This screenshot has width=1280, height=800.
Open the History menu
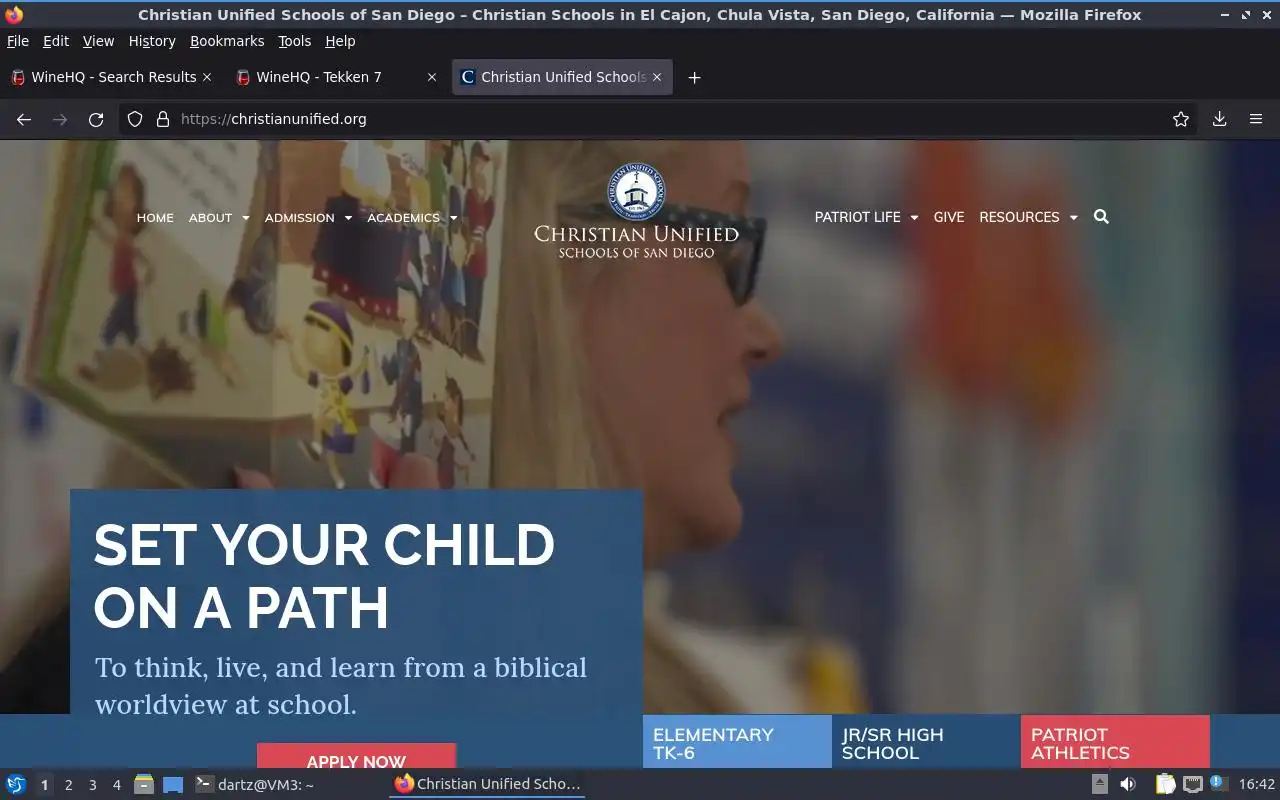pos(152,41)
